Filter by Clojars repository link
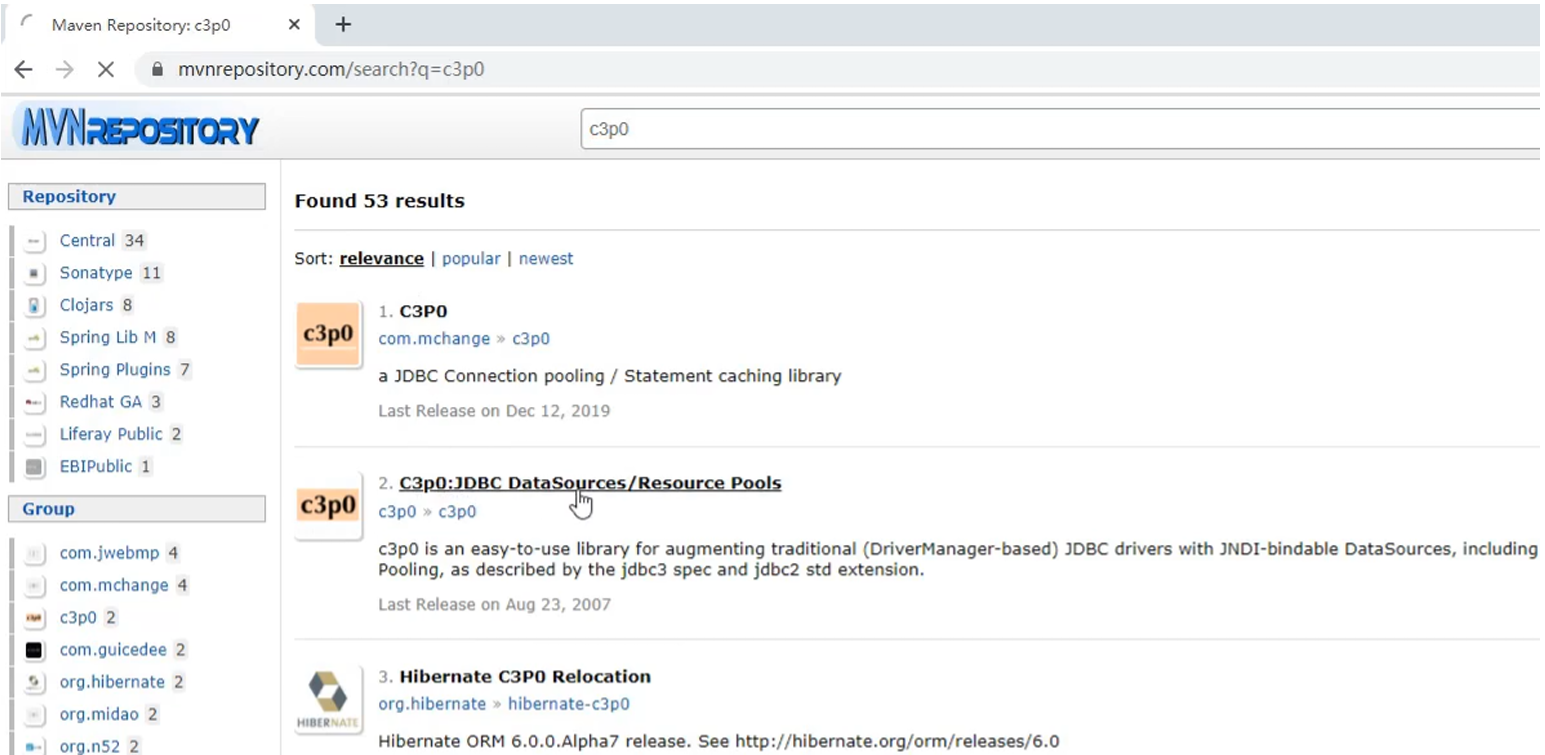The height and width of the screenshot is (755, 1545). [x=86, y=305]
